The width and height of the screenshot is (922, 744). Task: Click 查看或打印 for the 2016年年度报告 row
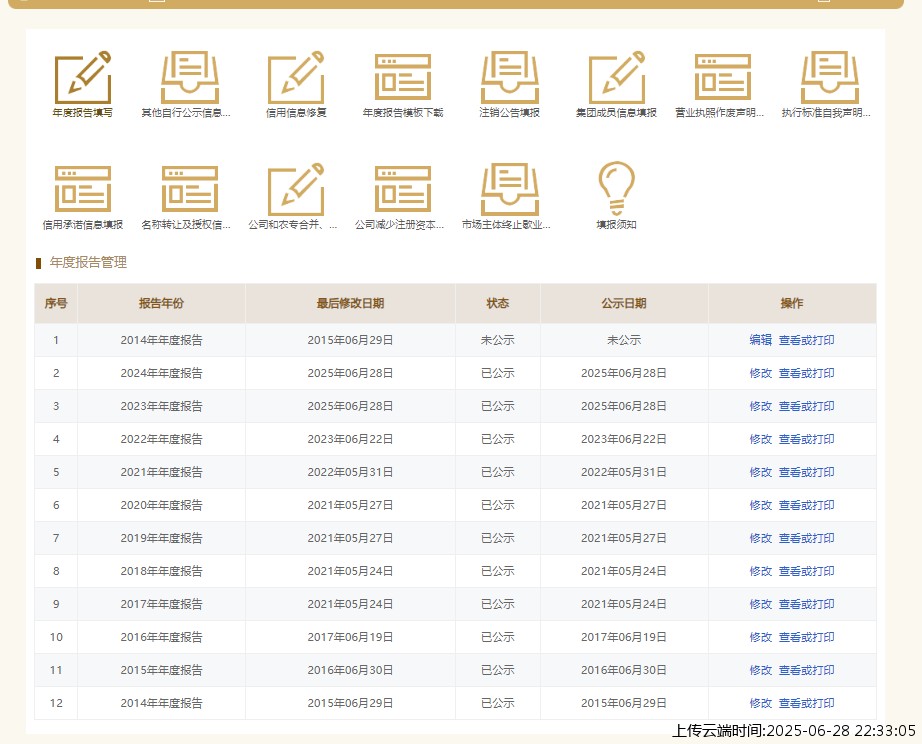806,636
